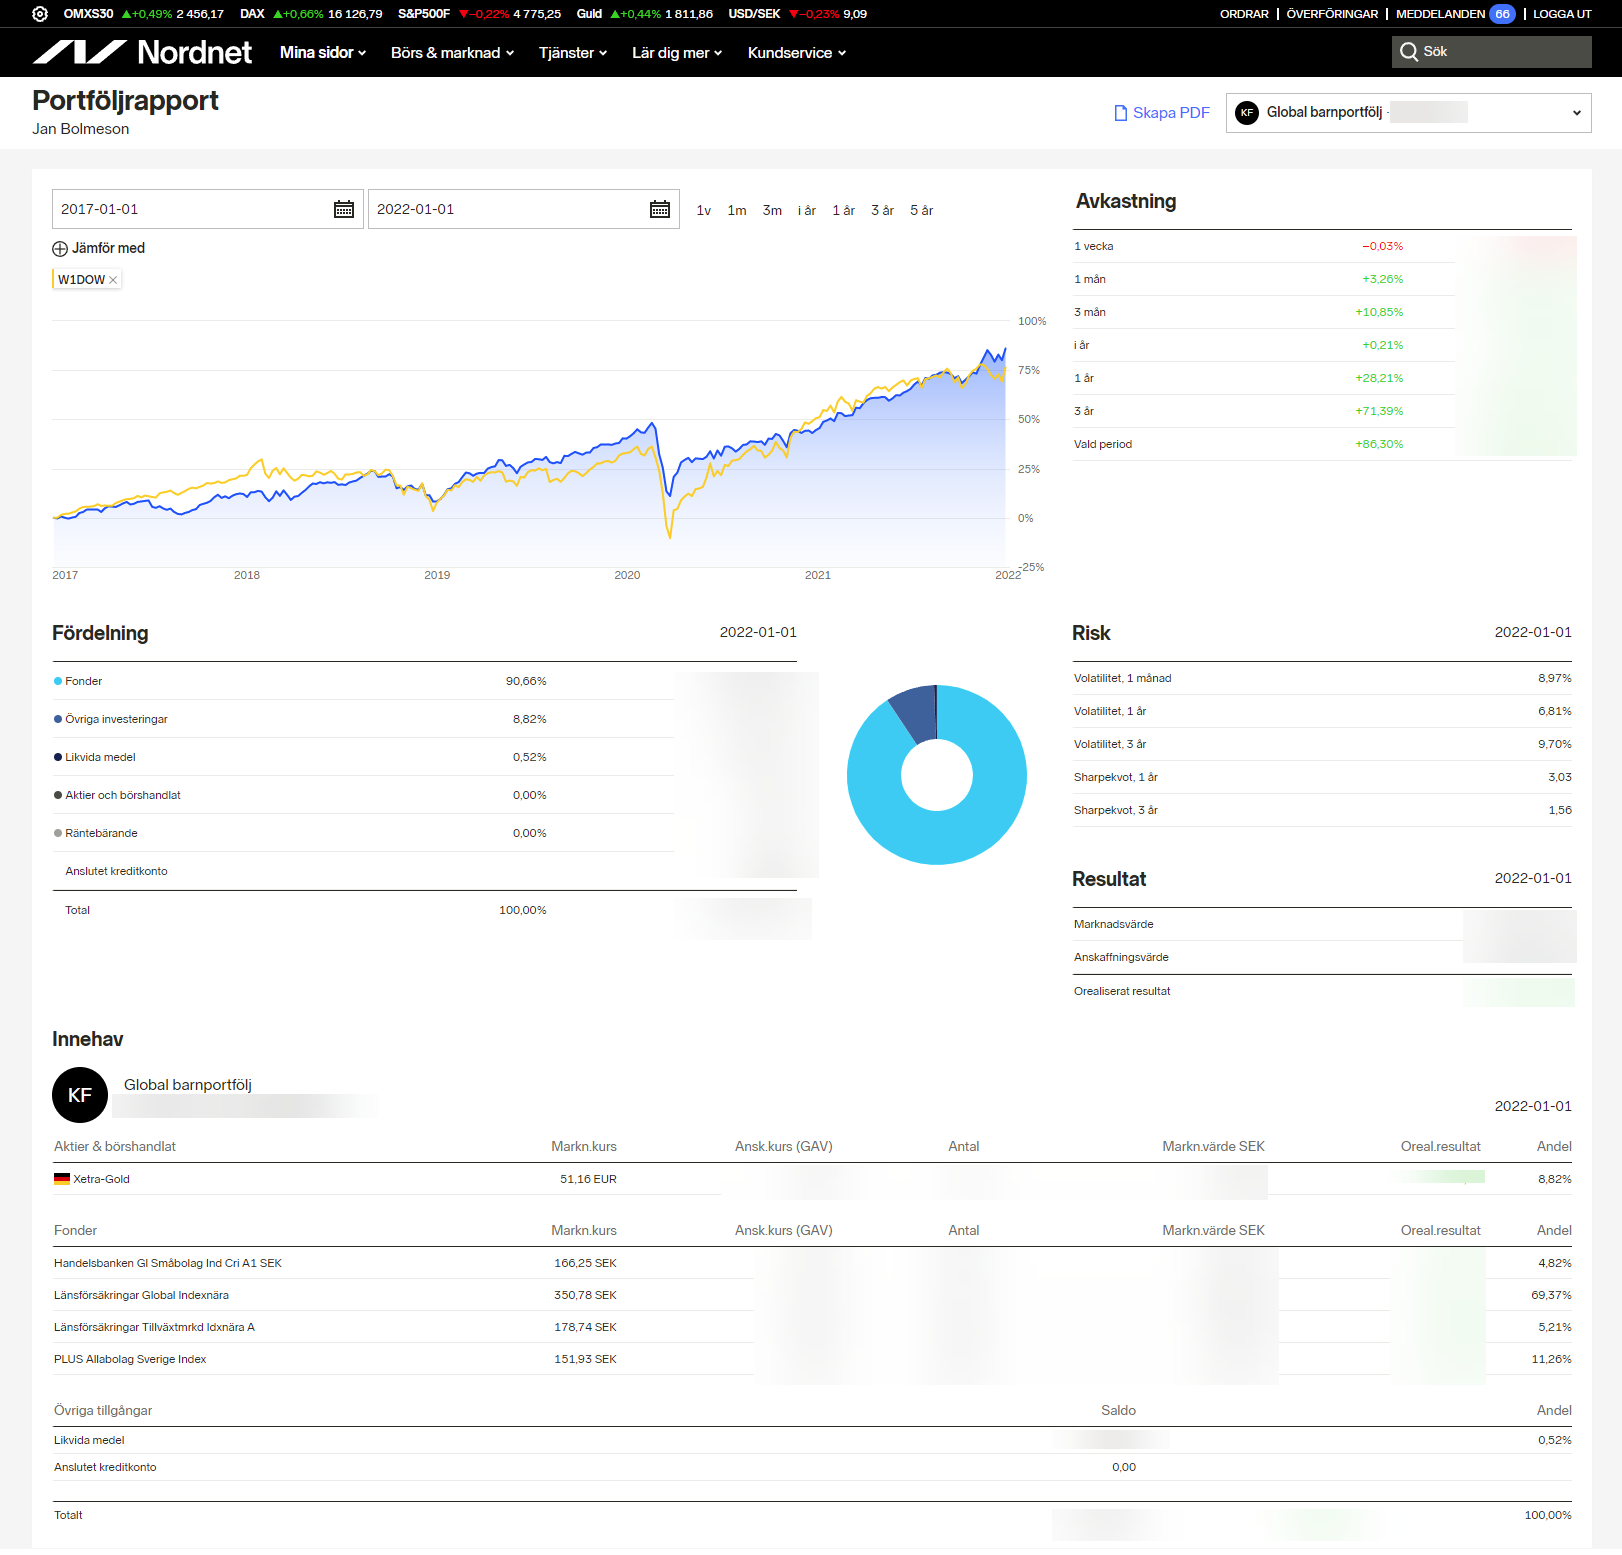Click Skapa PDF link
This screenshot has height=1555, width=1622.
[1162, 113]
